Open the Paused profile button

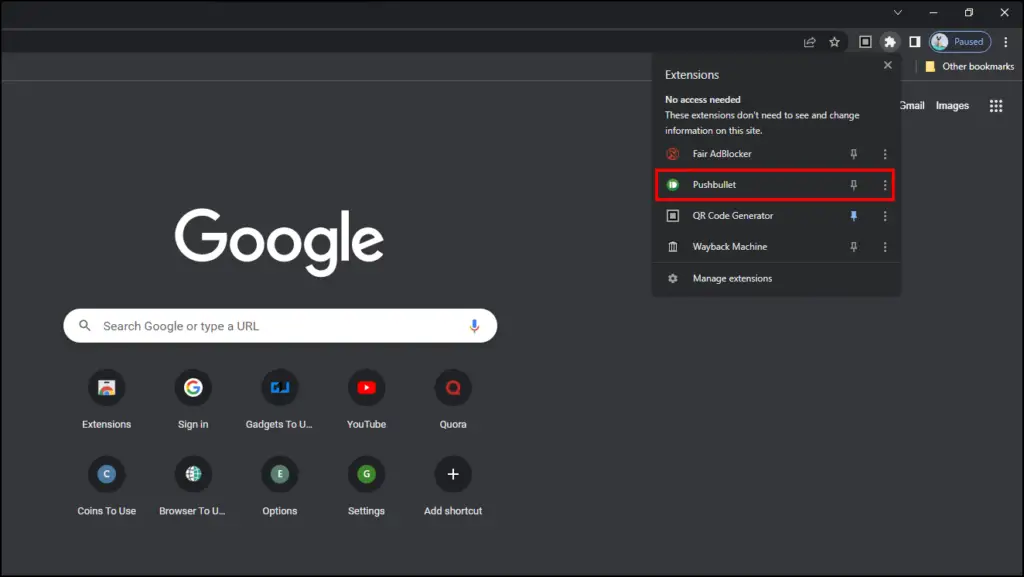[x=960, y=42]
